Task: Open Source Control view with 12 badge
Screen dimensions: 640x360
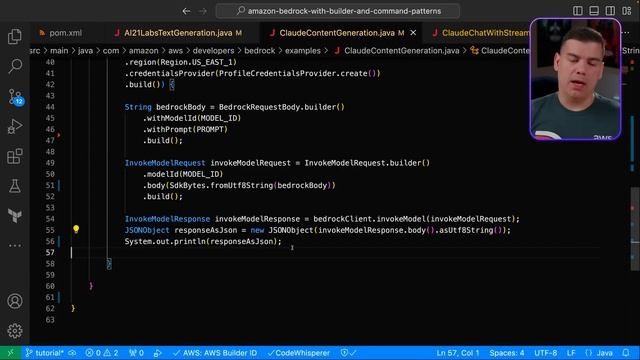Action: [x=16, y=97]
